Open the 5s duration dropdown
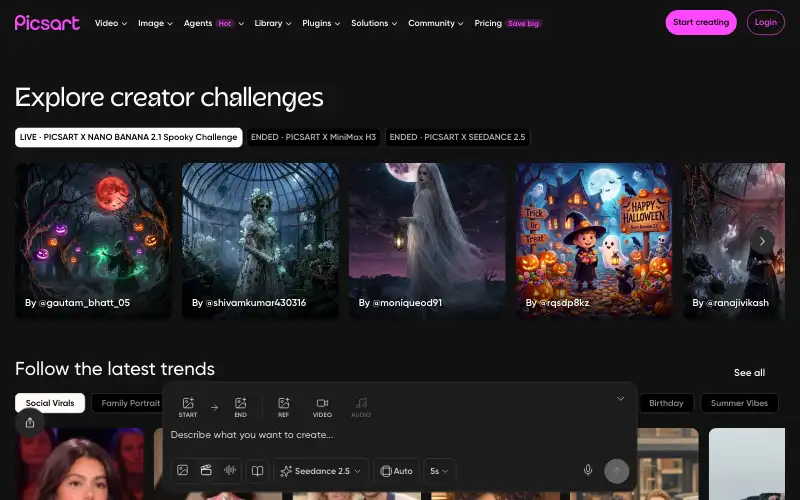Image resolution: width=800 pixels, height=500 pixels. (439, 470)
